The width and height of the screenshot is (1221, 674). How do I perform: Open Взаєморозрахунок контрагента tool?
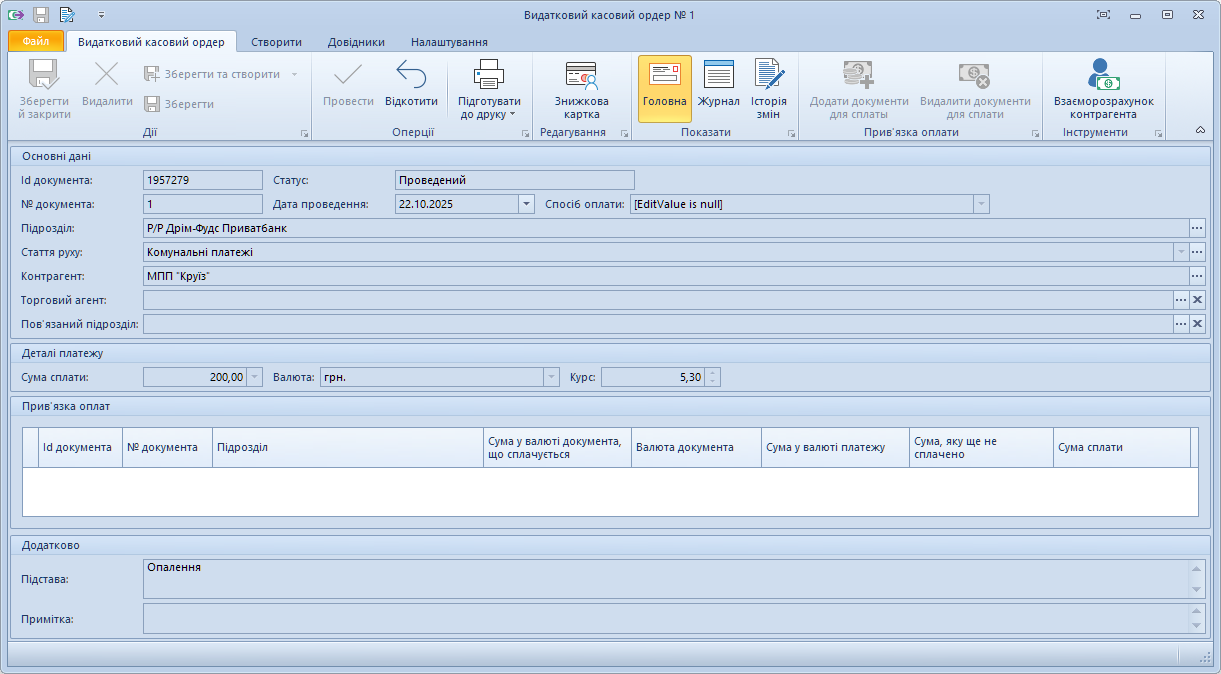coord(1103,89)
